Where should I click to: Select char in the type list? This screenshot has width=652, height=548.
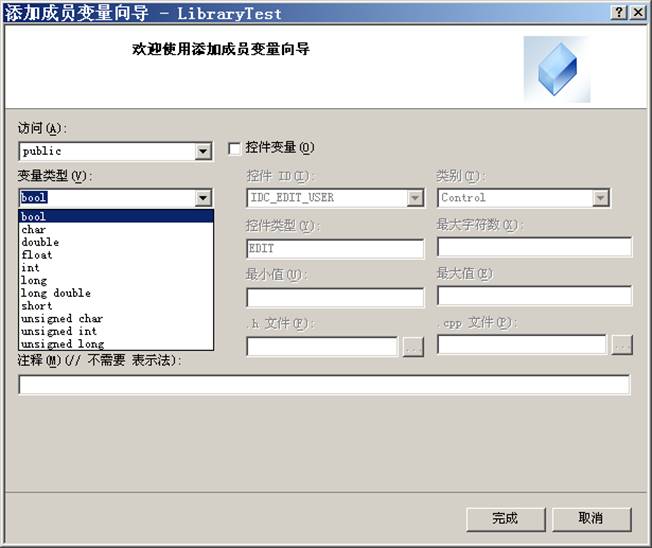(116, 229)
